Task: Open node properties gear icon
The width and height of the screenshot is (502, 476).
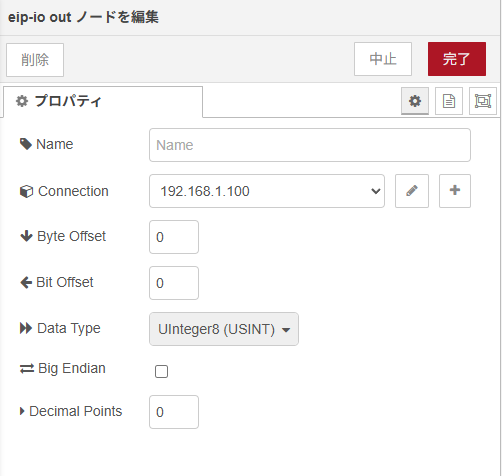Action: tap(415, 101)
